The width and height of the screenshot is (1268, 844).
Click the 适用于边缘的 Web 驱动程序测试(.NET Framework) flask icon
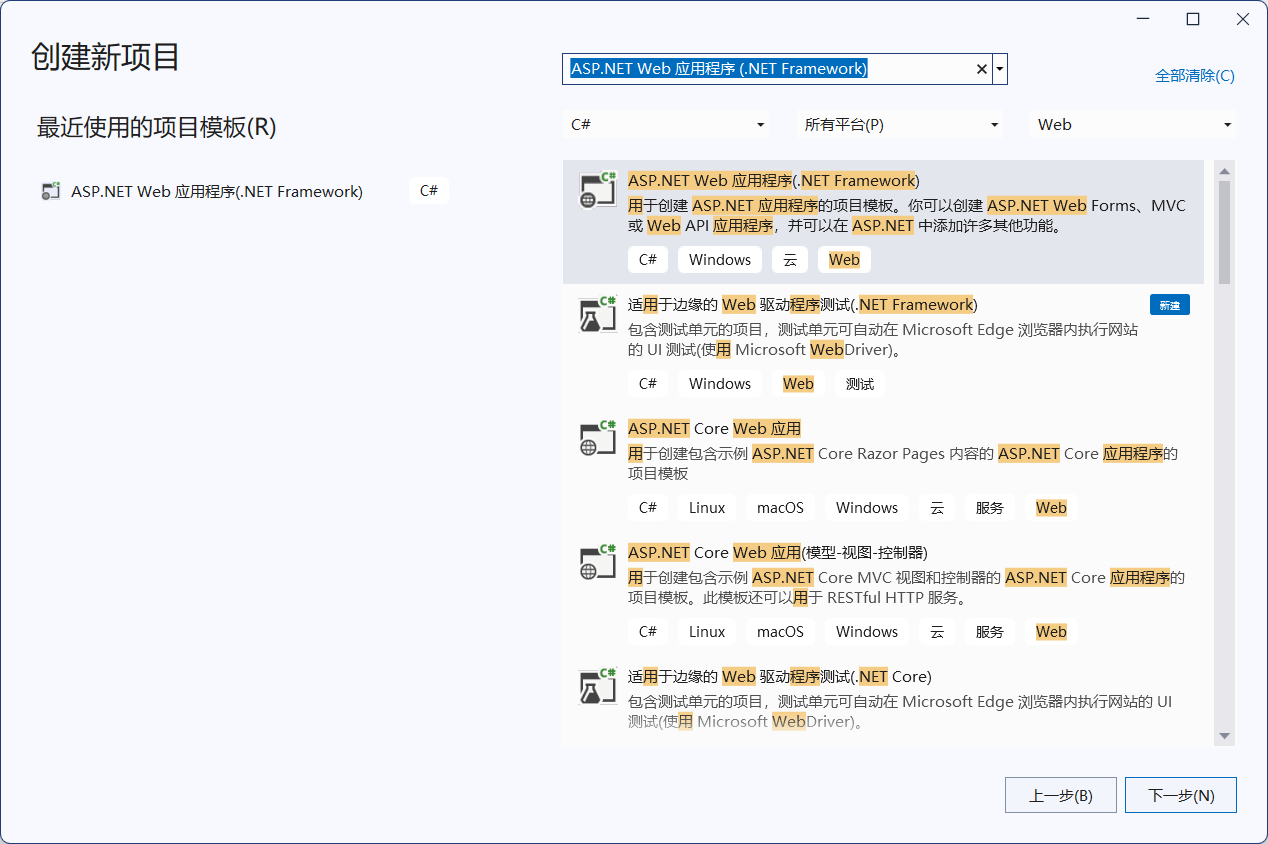(598, 314)
